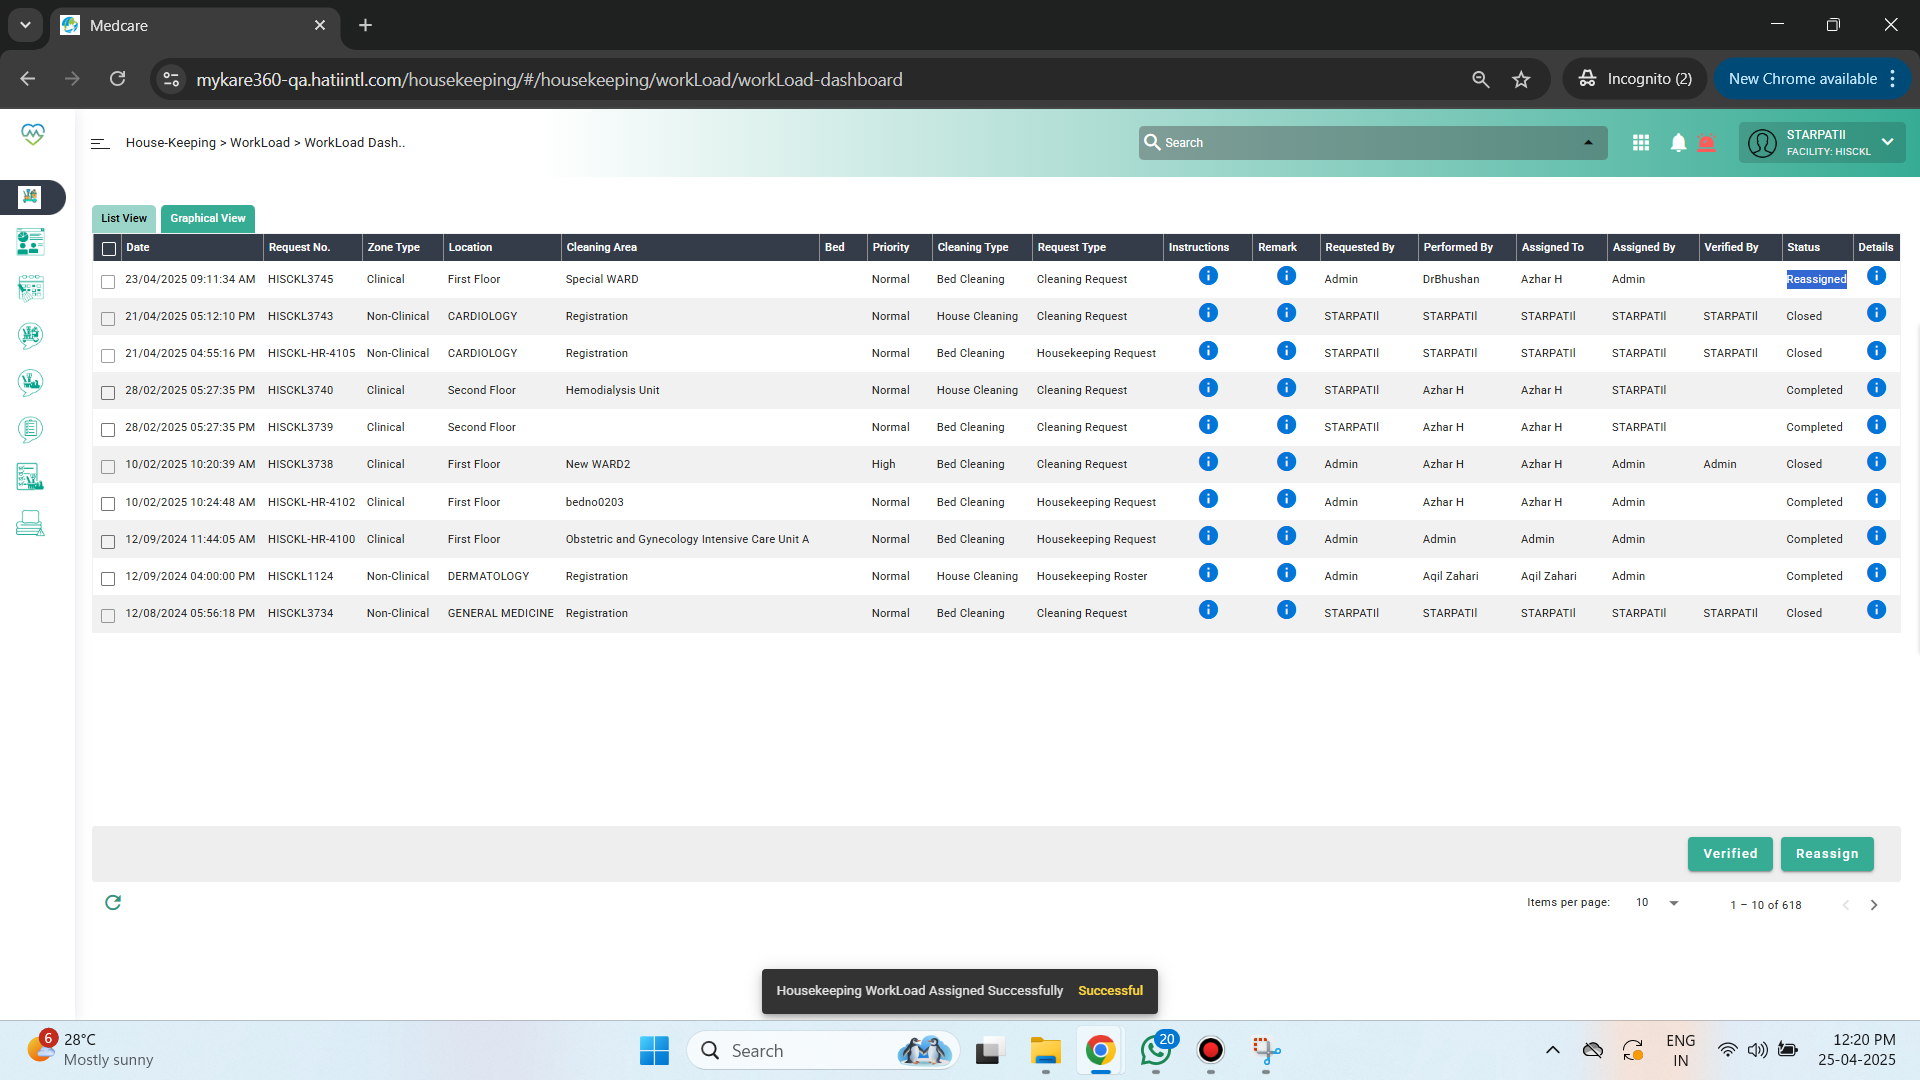
Task: Click WorkLoad in the breadcrumb
Action: point(260,143)
